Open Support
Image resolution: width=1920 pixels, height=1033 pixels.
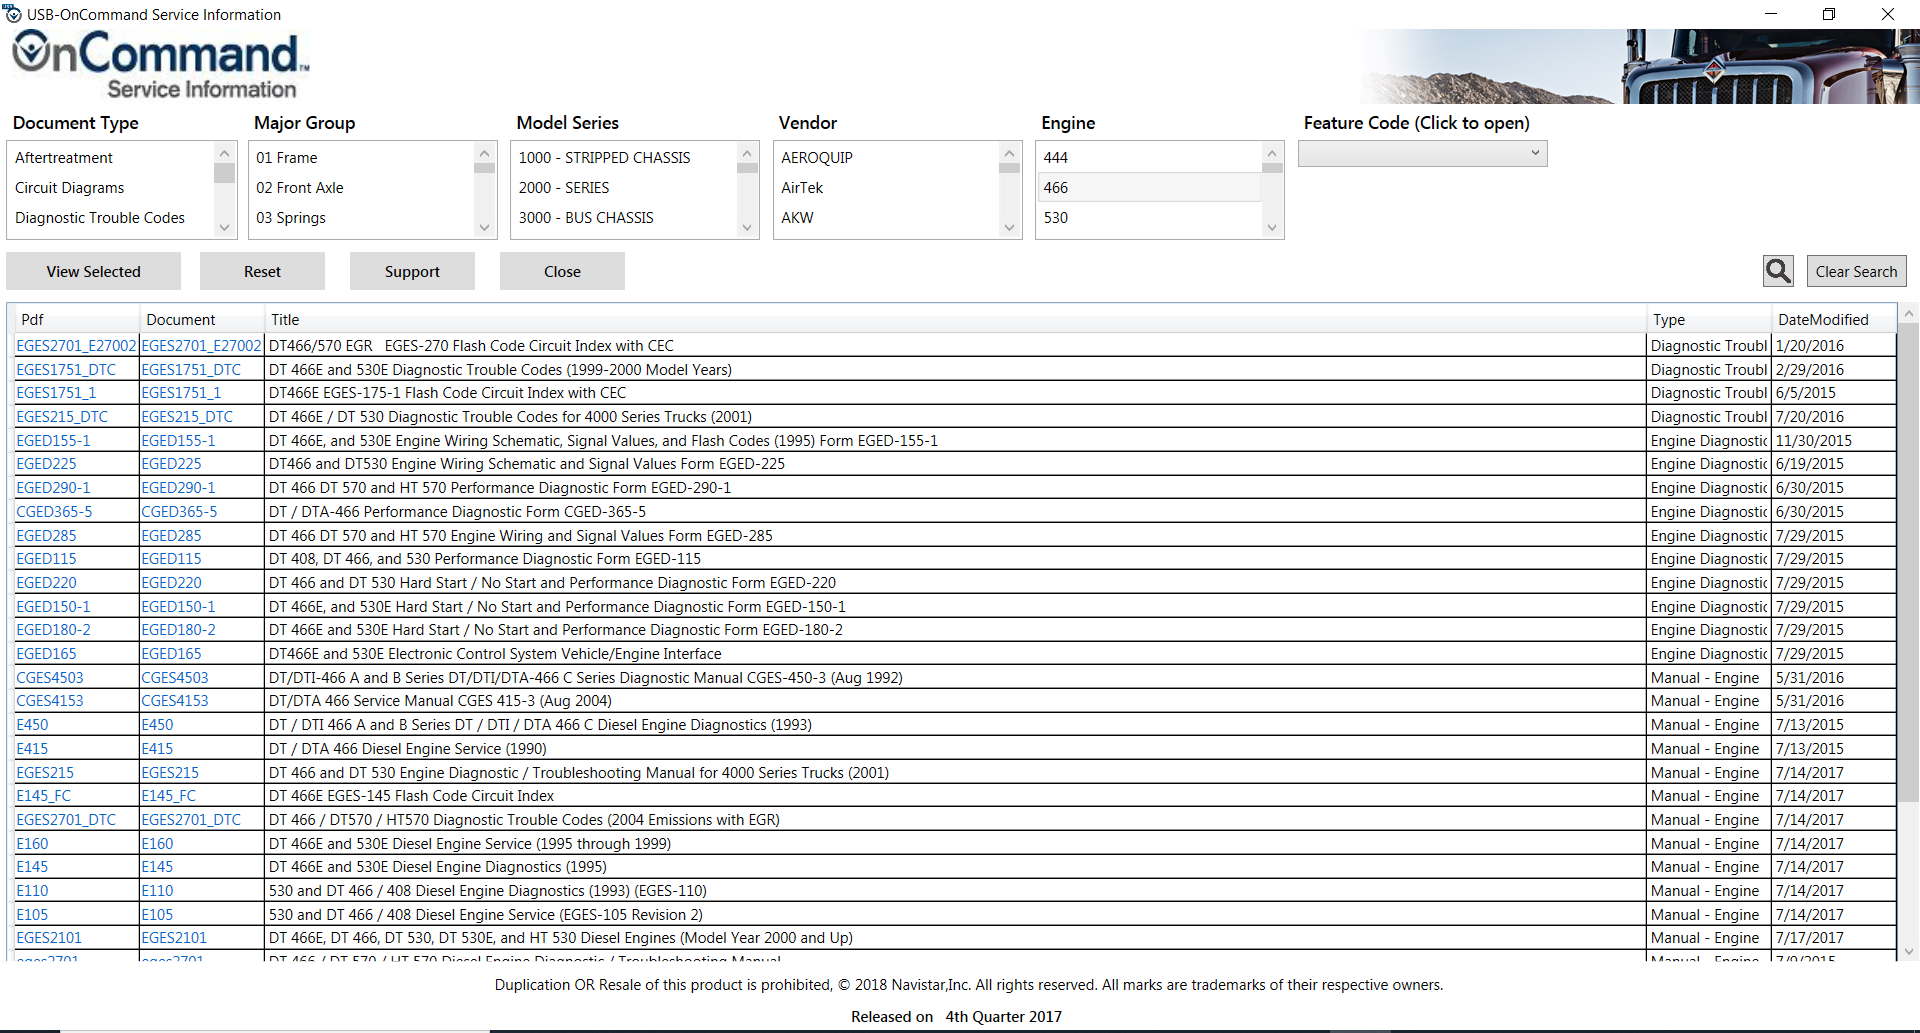(412, 271)
